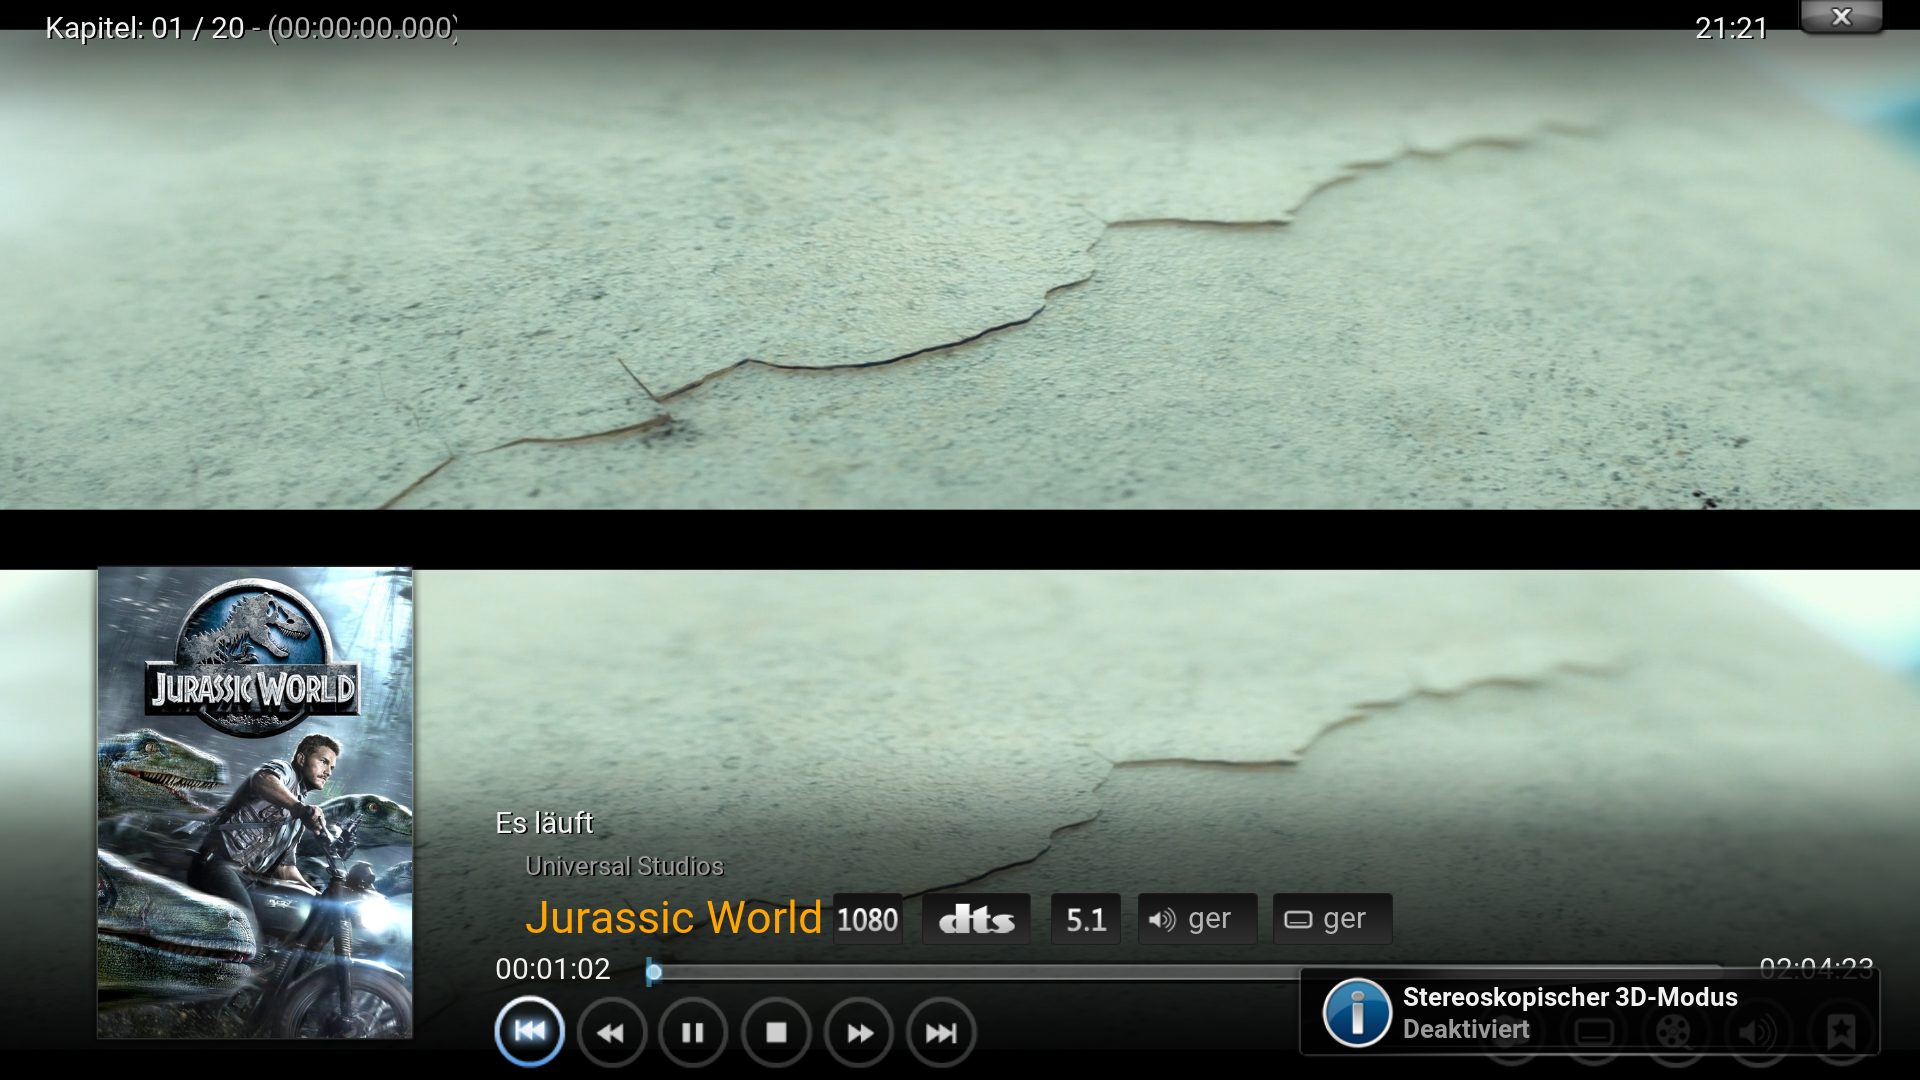1920x1080 pixels.
Task: Close the OSD with the X button
Action: pyautogui.click(x=1841, y=17)
